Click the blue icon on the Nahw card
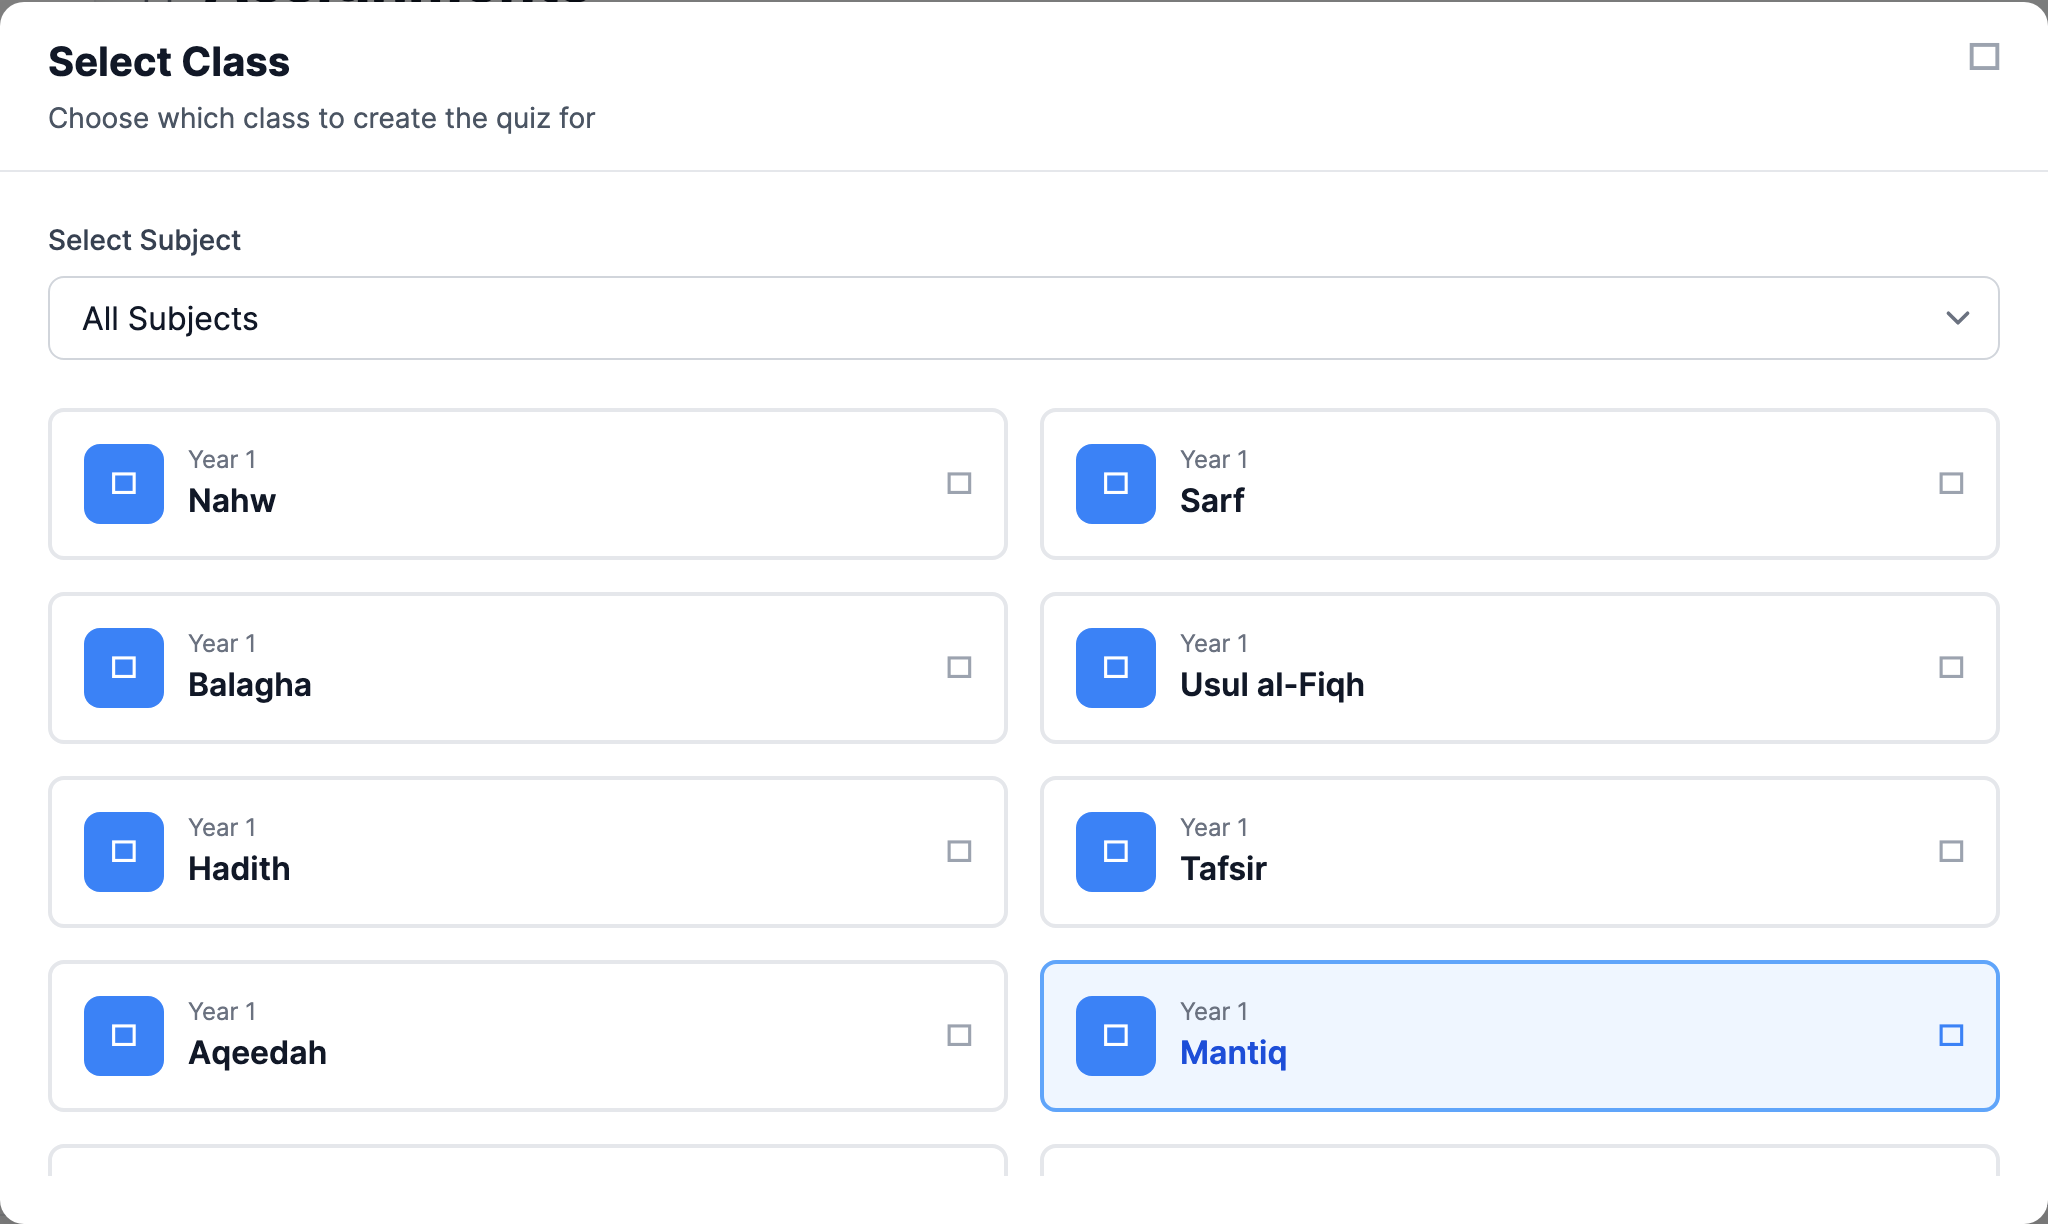This screenshot has height=1224, width=2048. [x=124, y=484]
